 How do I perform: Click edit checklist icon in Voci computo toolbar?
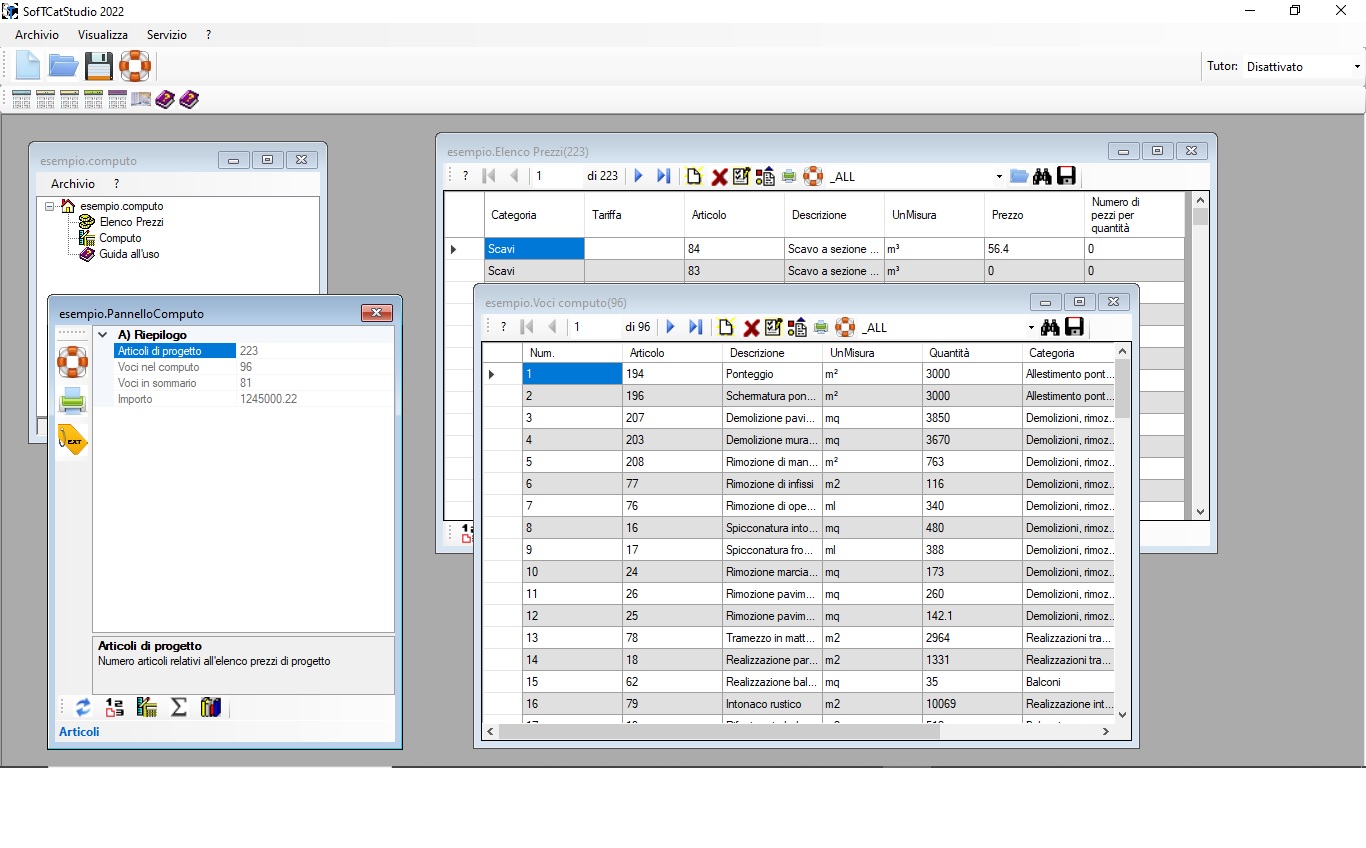773,327
